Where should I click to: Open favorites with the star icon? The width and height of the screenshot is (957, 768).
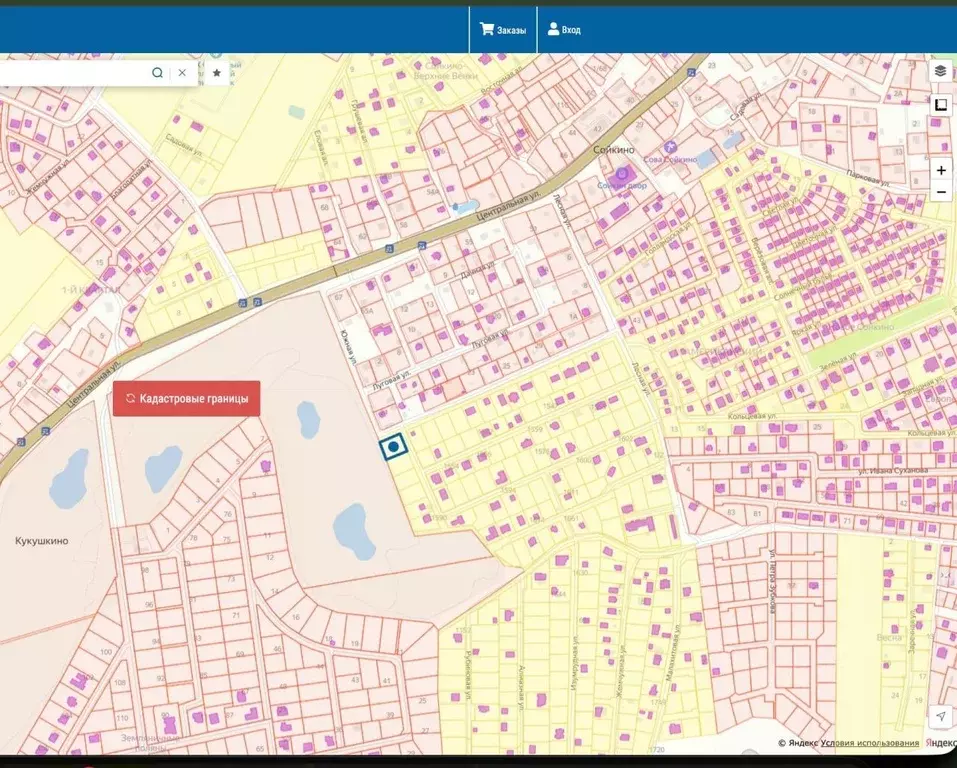pyautogui.click(x=217, y=73)
